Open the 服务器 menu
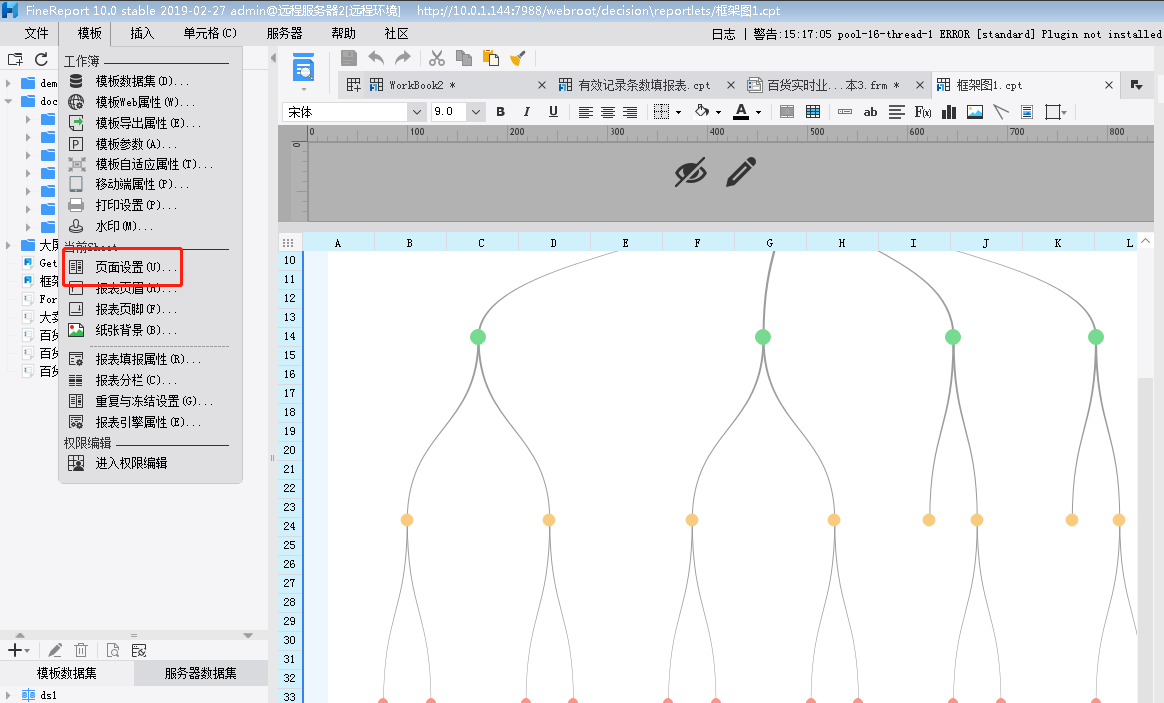 coord(284,33)
